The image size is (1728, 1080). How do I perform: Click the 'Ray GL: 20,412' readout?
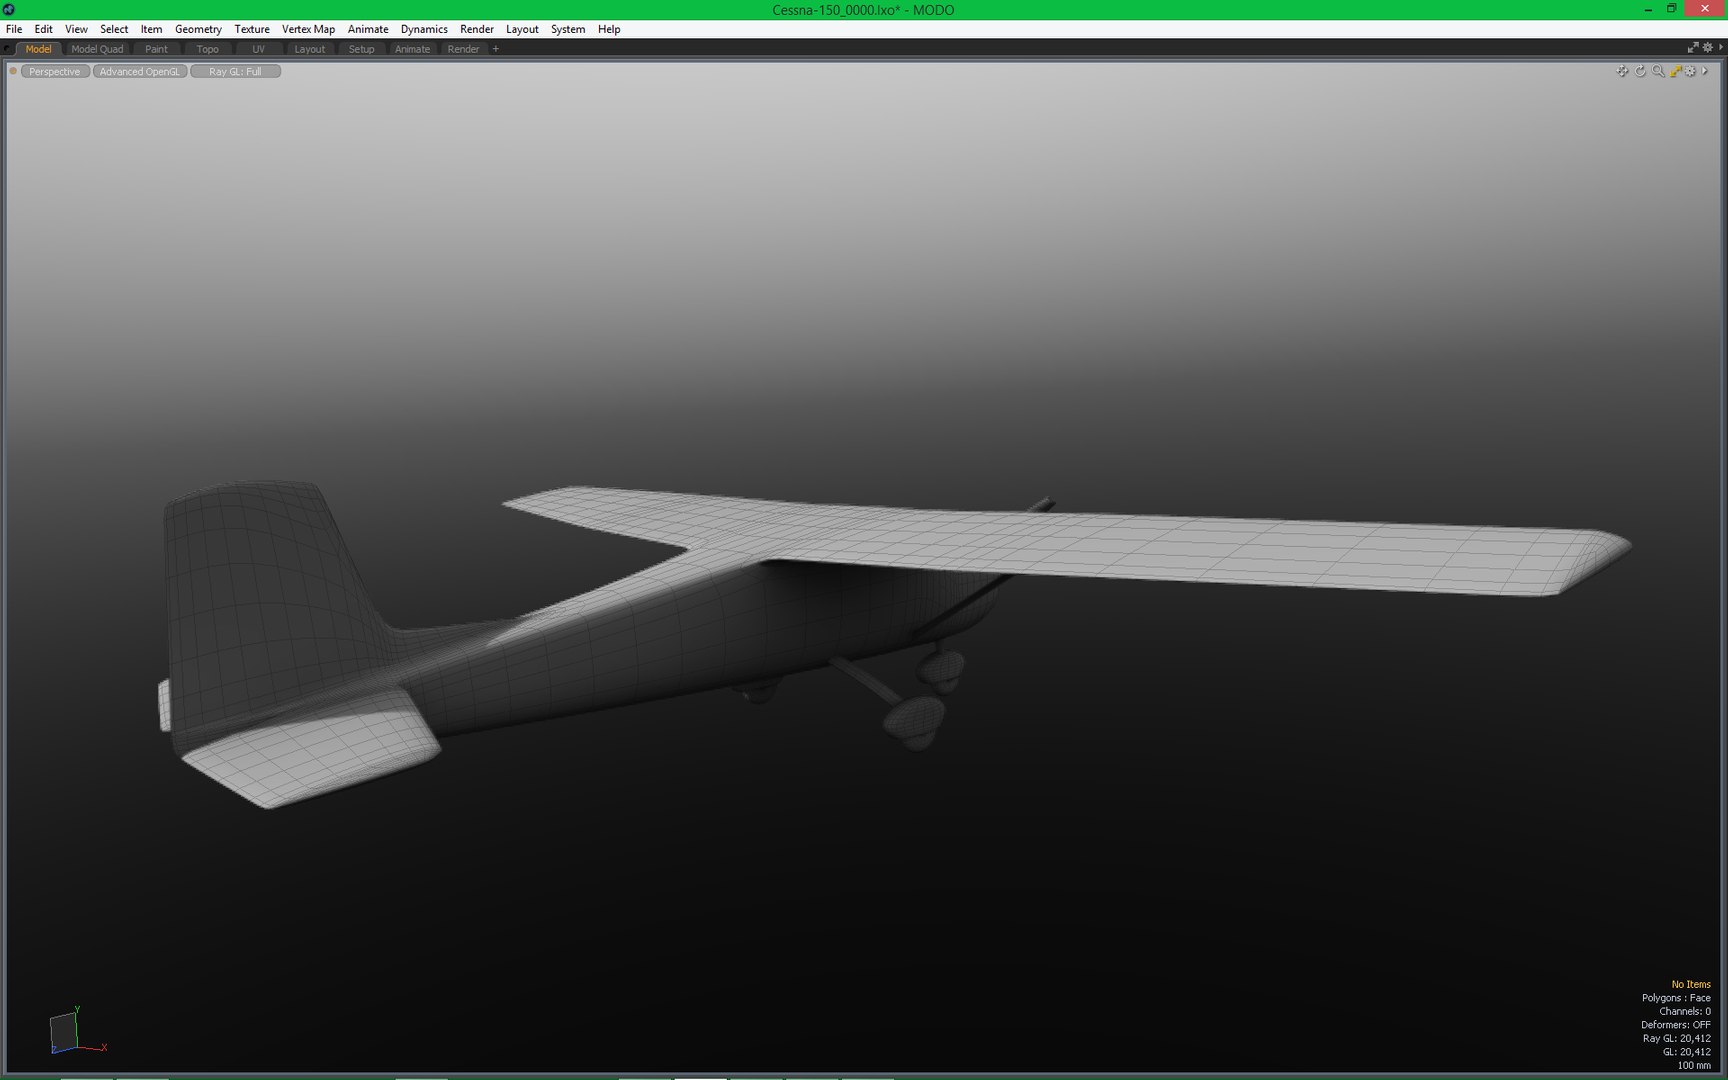(1677, 1038)
